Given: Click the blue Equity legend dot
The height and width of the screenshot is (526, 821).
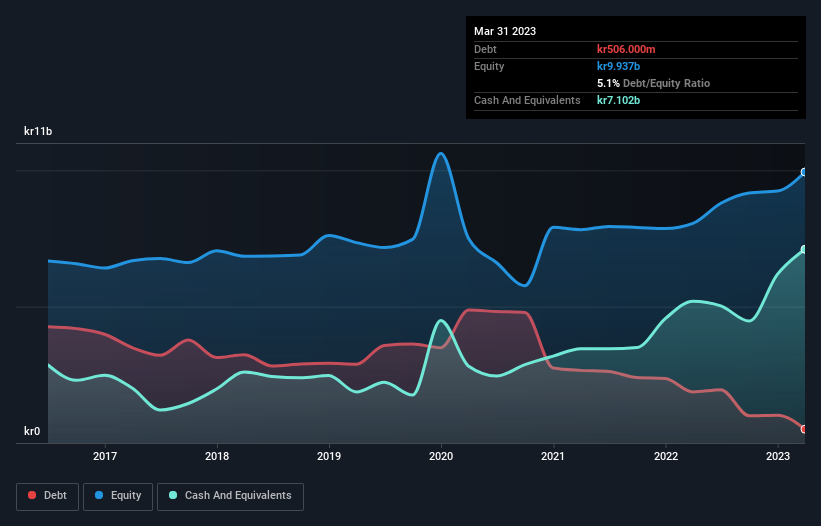Looking at the screenshot, I should click(x=99, y=495).
